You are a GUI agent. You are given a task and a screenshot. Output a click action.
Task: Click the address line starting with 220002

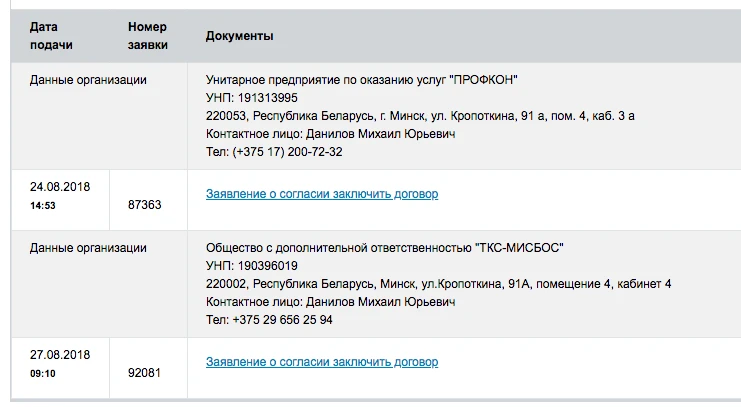tap(438, 284)
